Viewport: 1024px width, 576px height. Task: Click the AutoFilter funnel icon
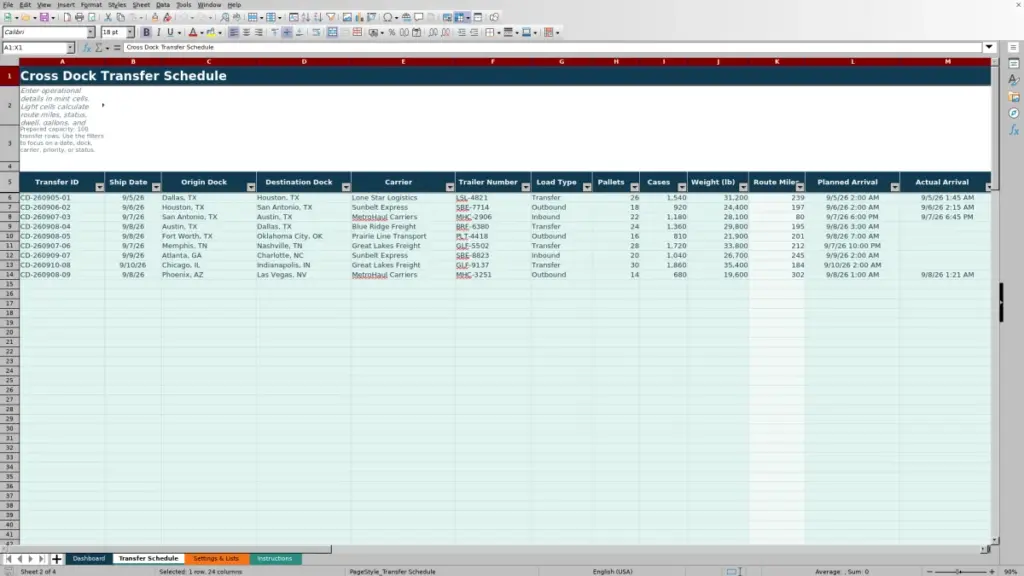click(x=331, y=18)
